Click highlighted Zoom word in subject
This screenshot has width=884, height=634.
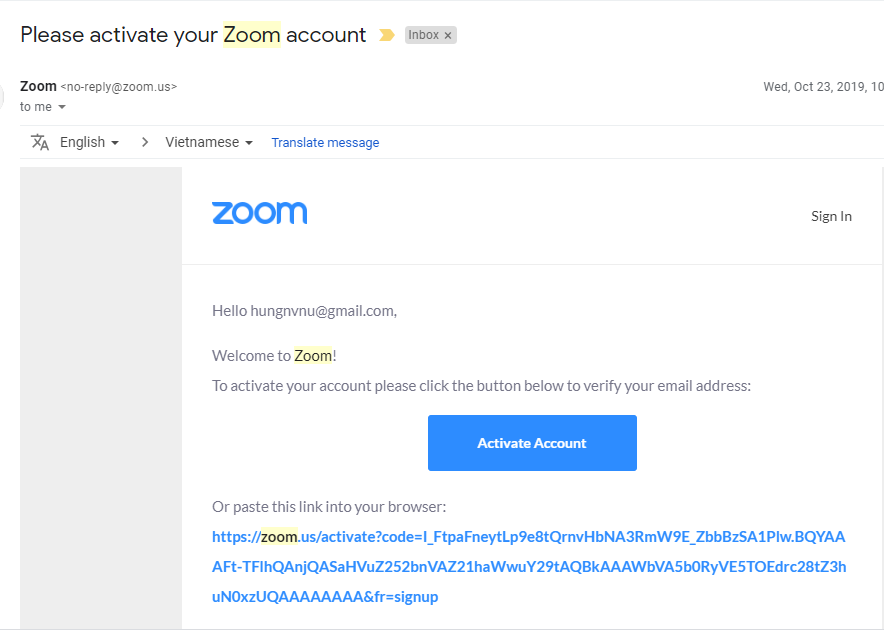click(x=251, y=35)
